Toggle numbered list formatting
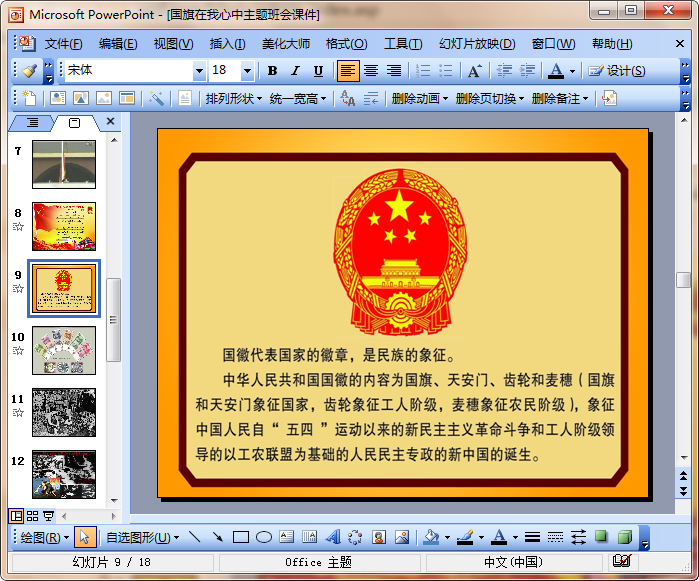The height and width of the screenshot is (581, 699). (x=423, y=70)
